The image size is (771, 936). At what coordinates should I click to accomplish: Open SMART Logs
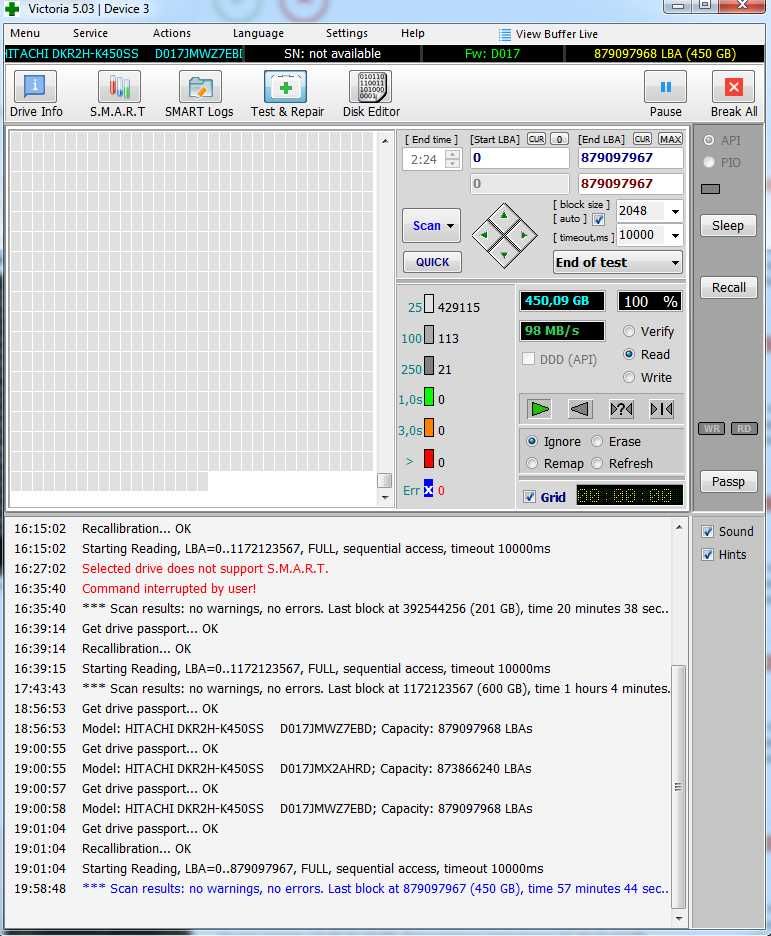199,94
